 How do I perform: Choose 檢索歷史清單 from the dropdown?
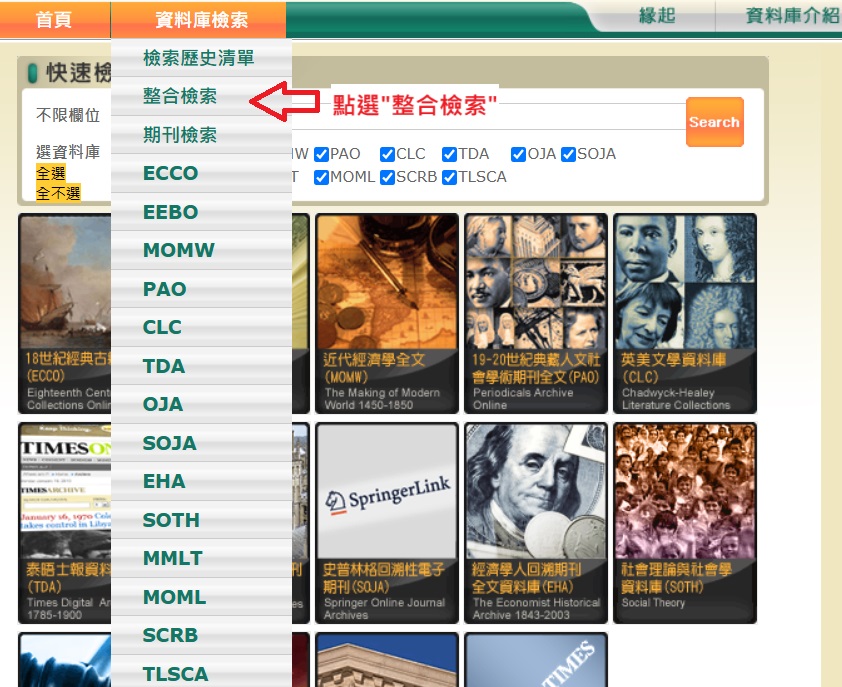point(201,58)
